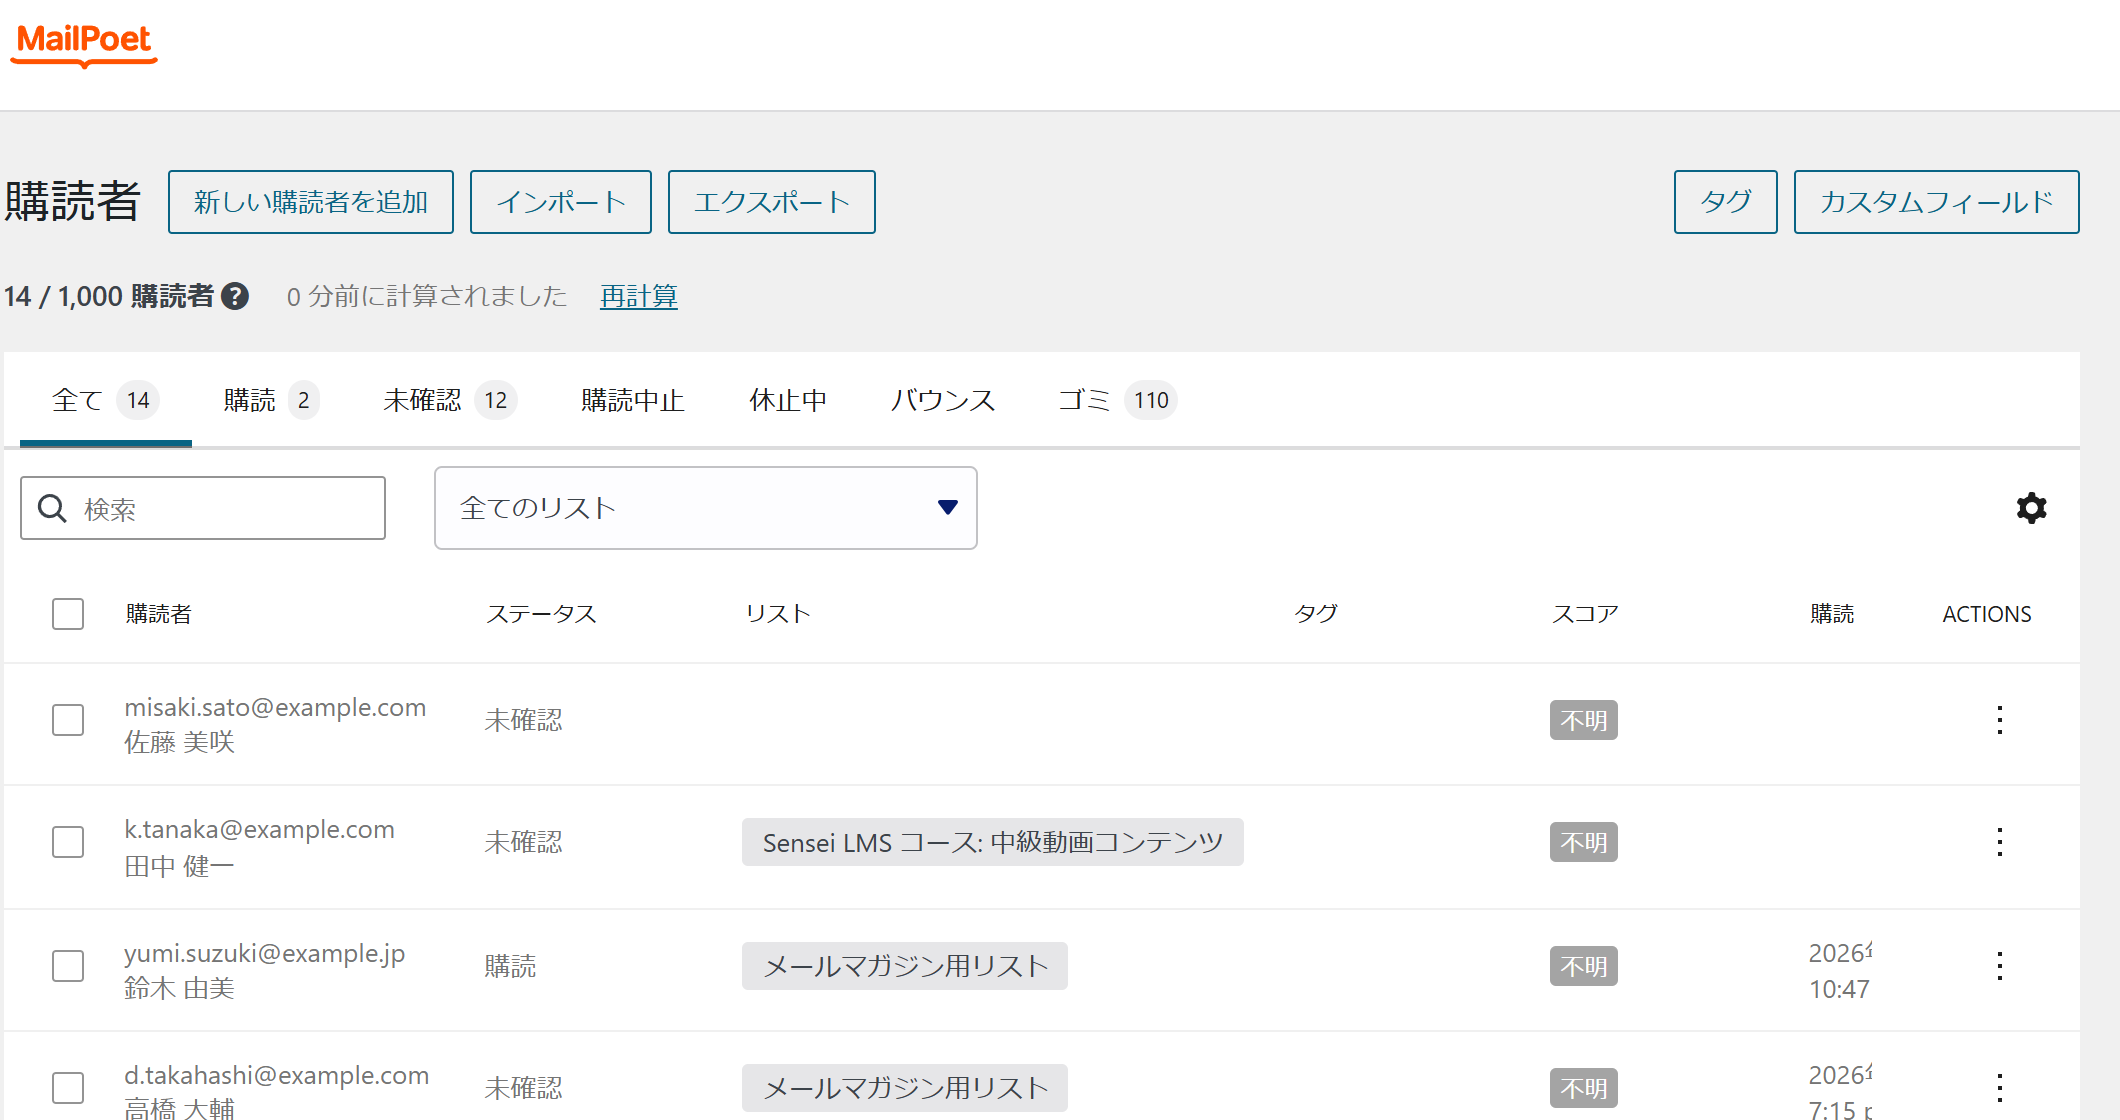This screenshot has width=2120, height=1120.
Task: Open the subscriber count help icon
Action: [x=235, y=296]
